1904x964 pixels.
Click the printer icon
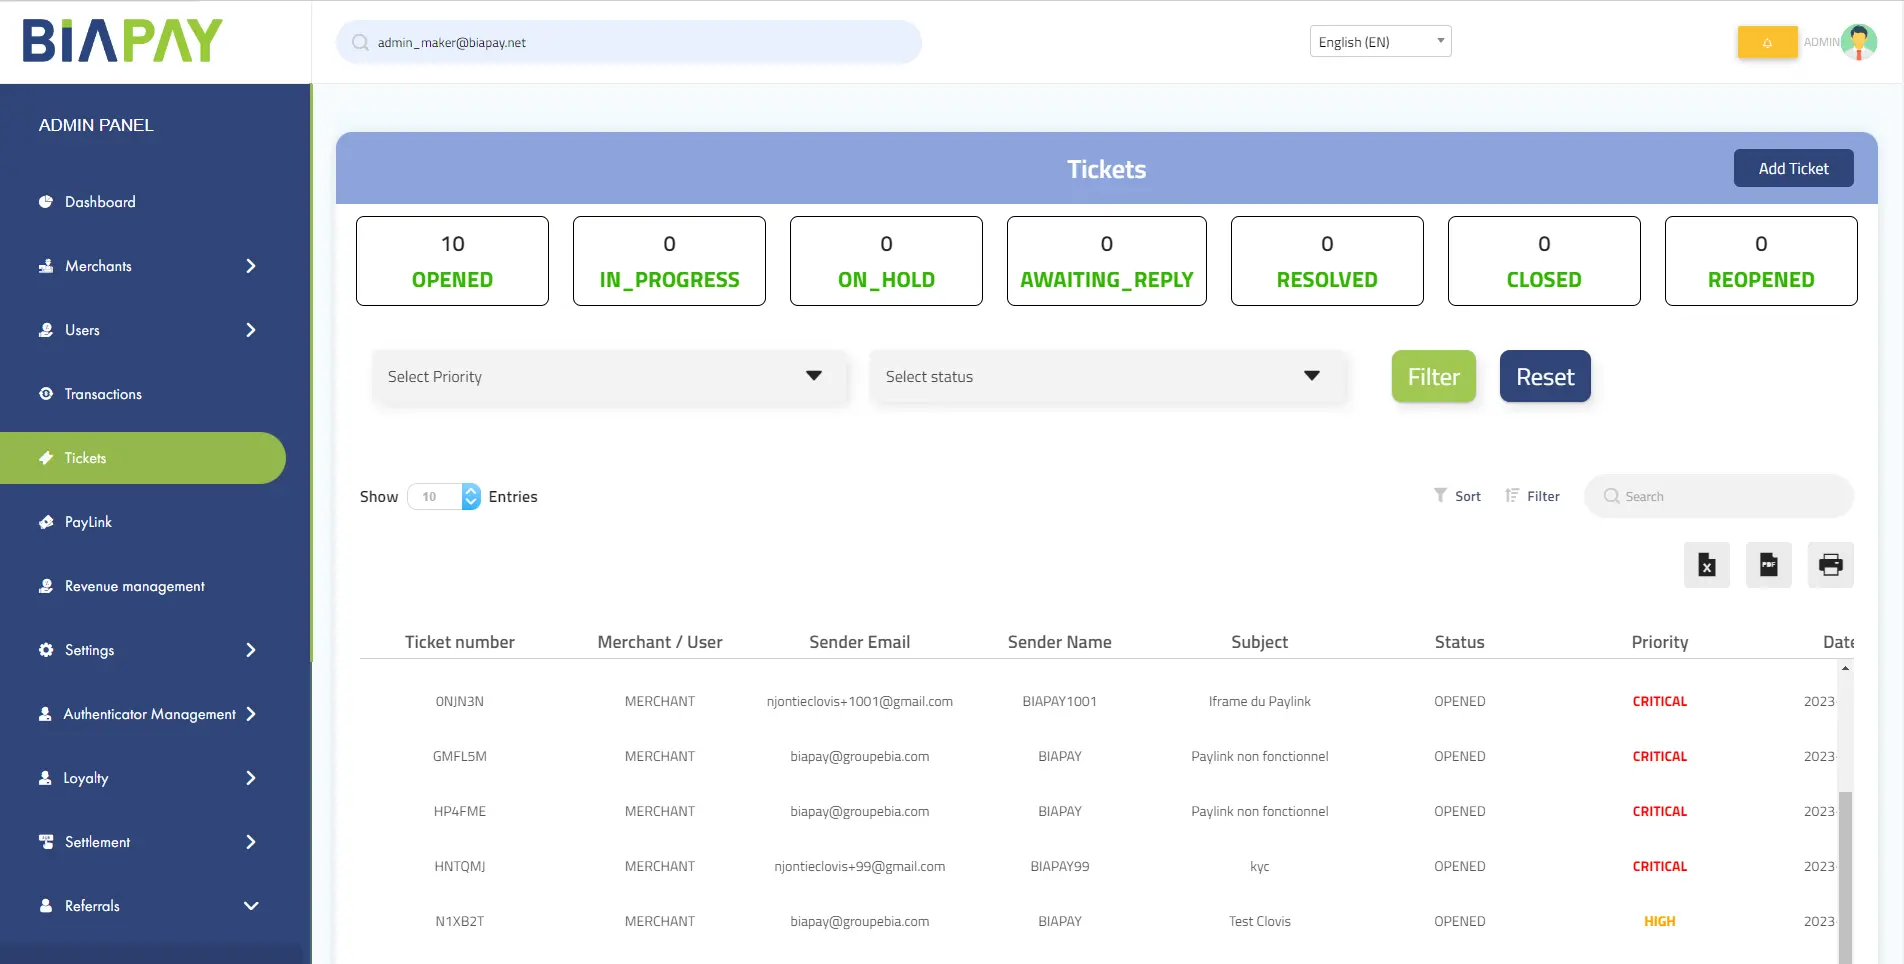[1830, 565]
